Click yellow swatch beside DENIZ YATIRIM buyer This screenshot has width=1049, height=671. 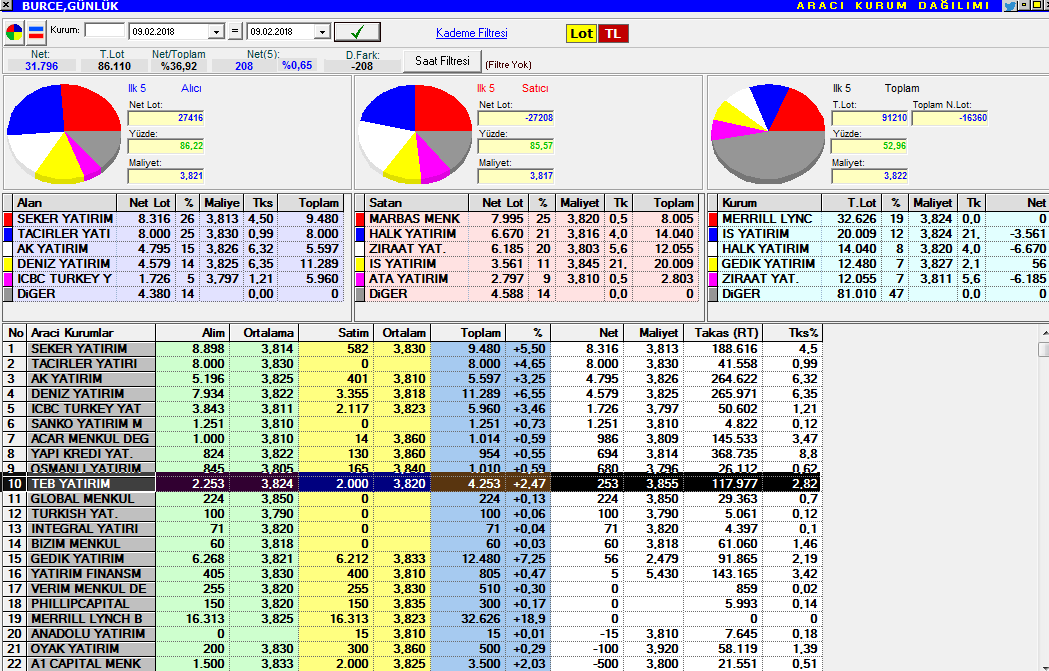click(8, 264)
